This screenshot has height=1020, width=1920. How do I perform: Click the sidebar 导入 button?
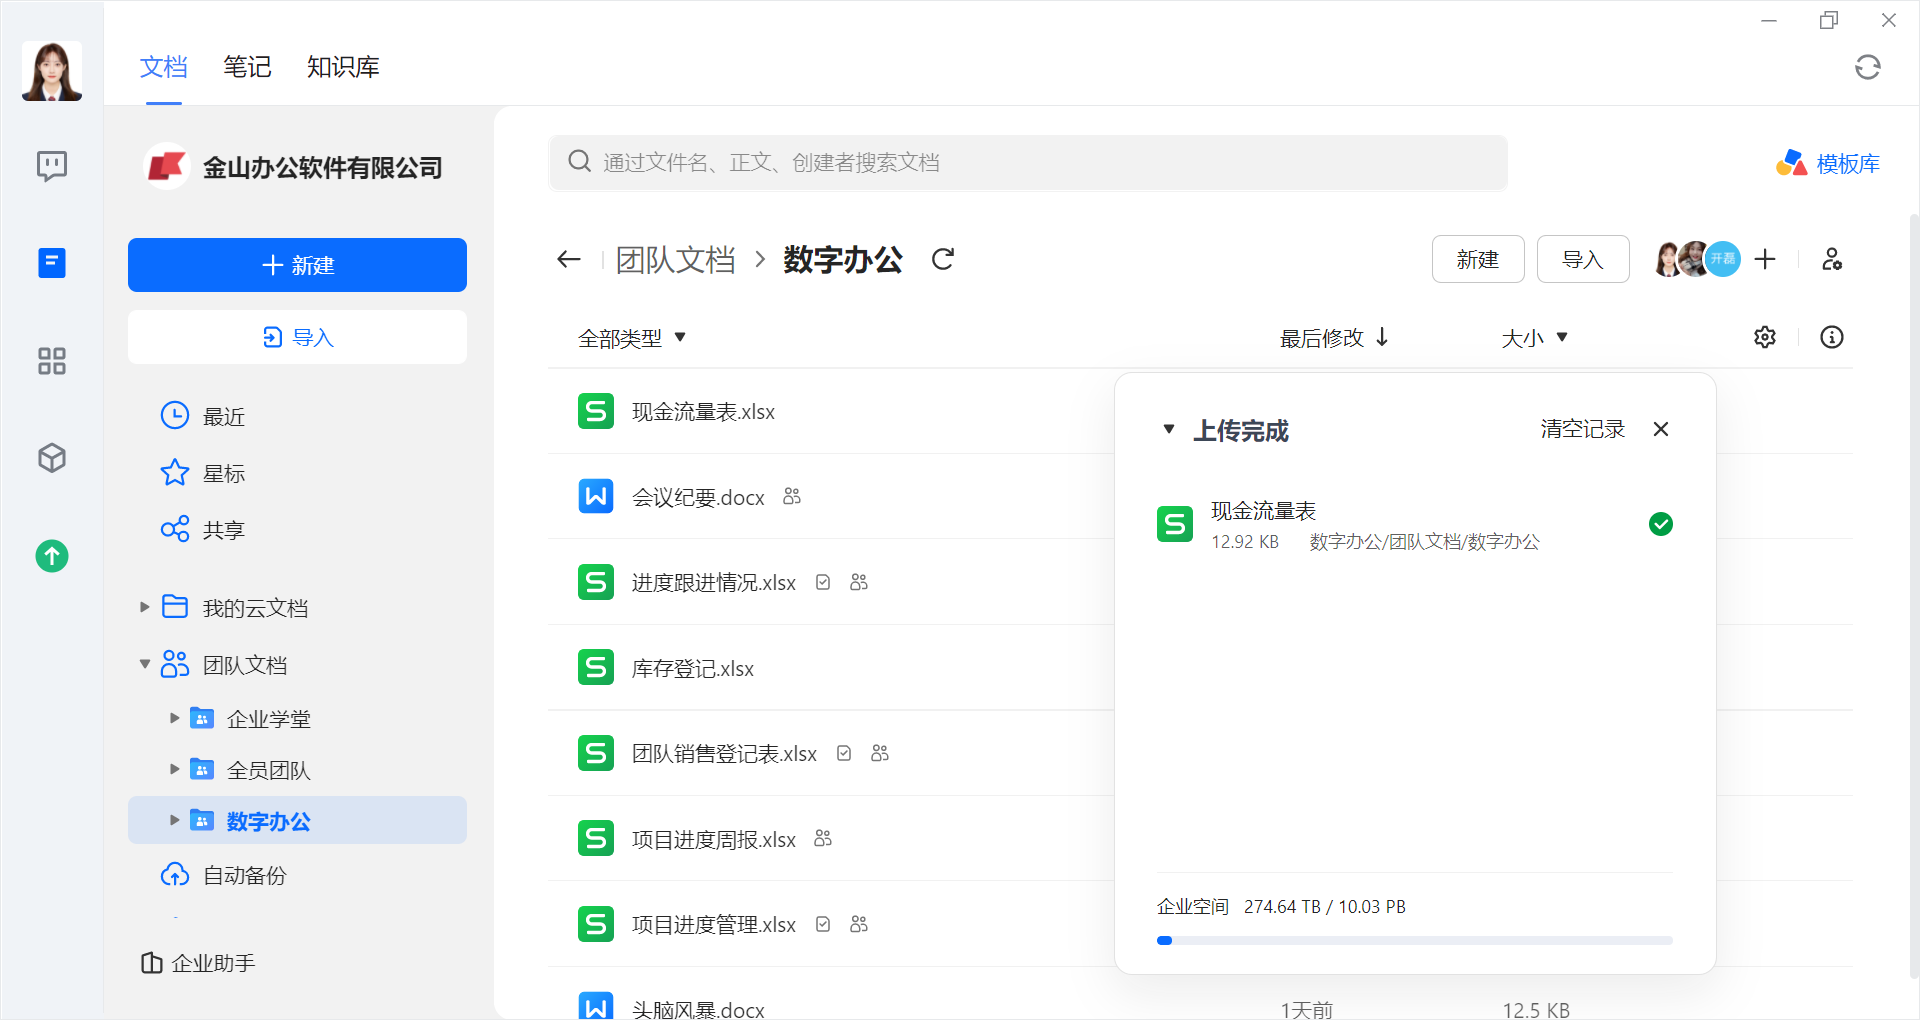coord(297,337)
